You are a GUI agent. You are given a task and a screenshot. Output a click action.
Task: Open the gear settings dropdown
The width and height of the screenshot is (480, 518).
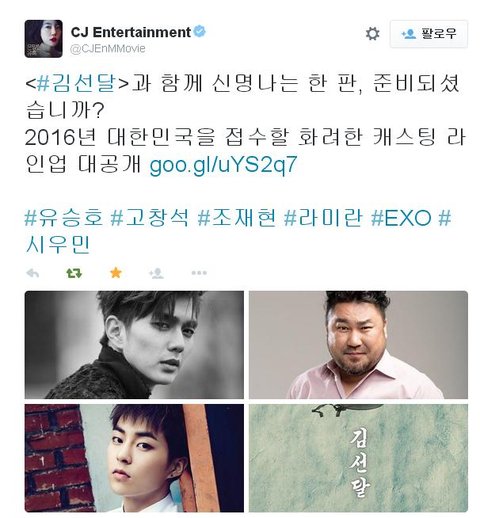[372, 34]
